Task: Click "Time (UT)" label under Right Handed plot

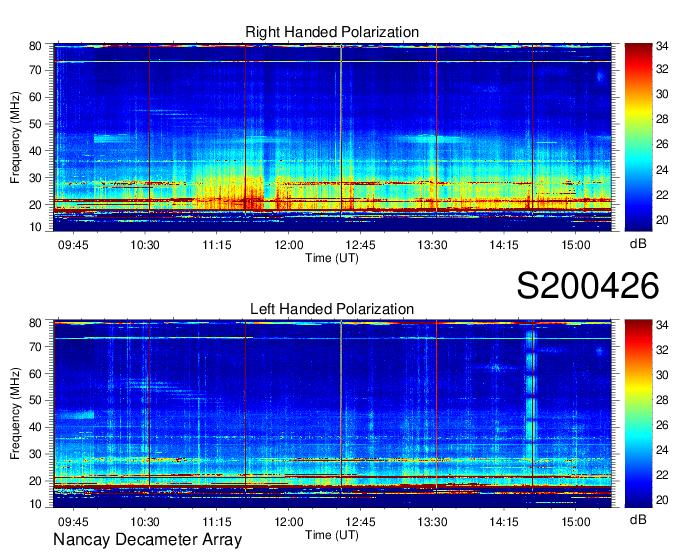Action: (332, 258)
